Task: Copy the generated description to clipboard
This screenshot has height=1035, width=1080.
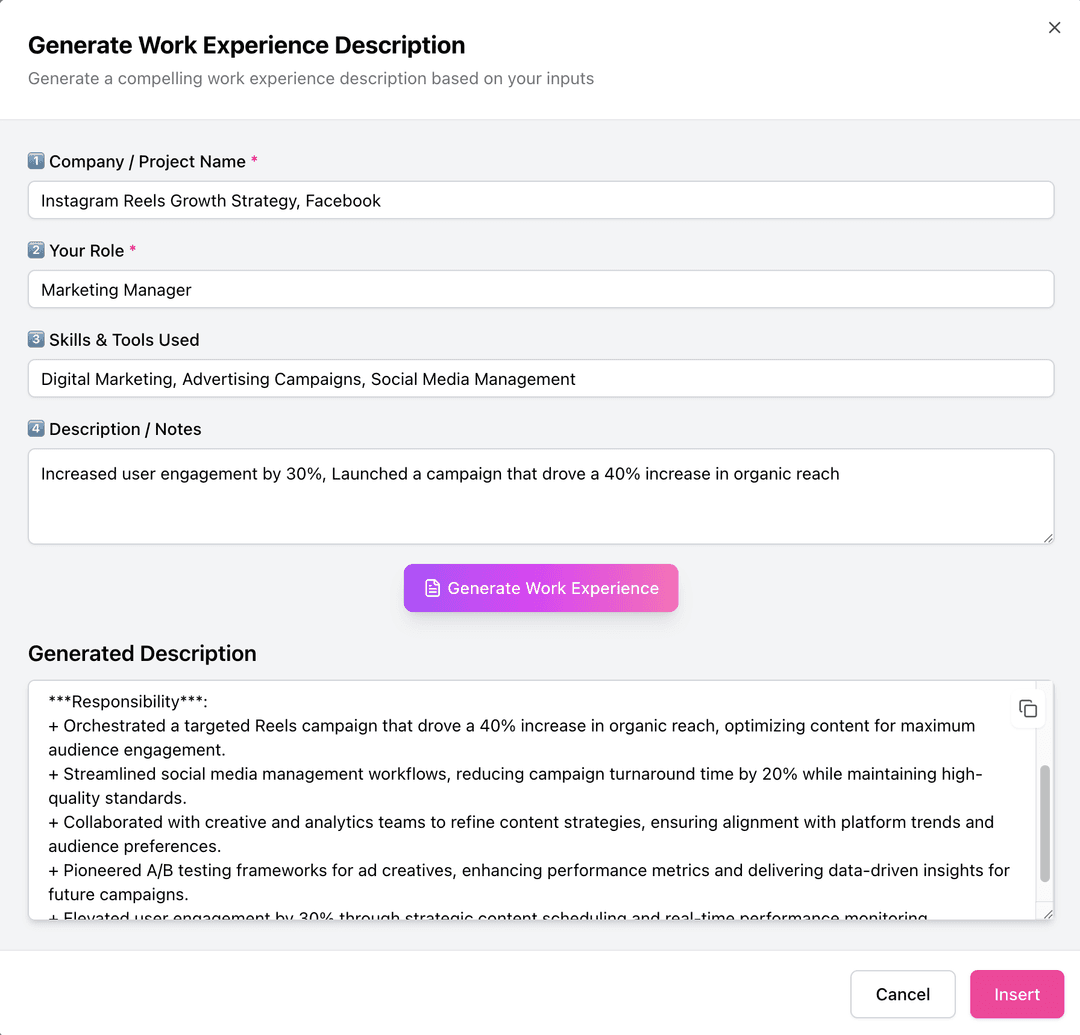Action: (x=1028, y=709)
